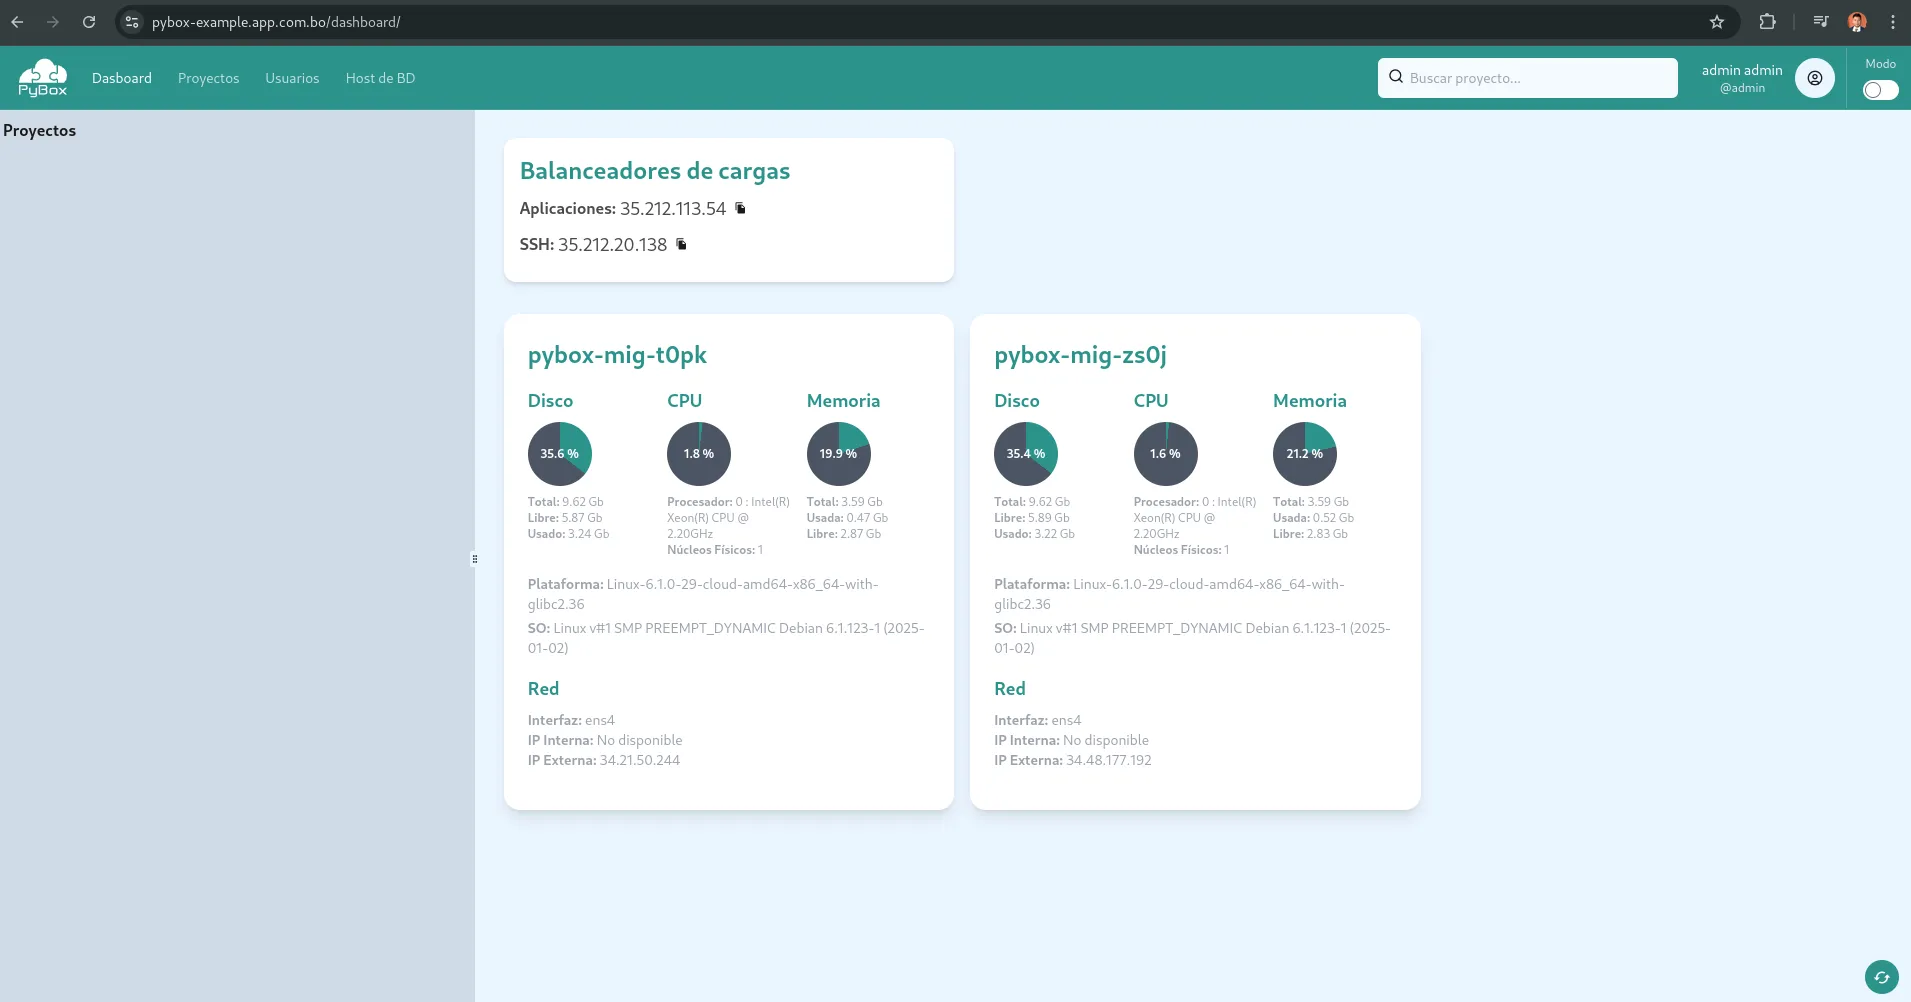
Task: Open the pybox-mig-zs0j server title
Action: pyautogui.click(x=1080, y=355)
